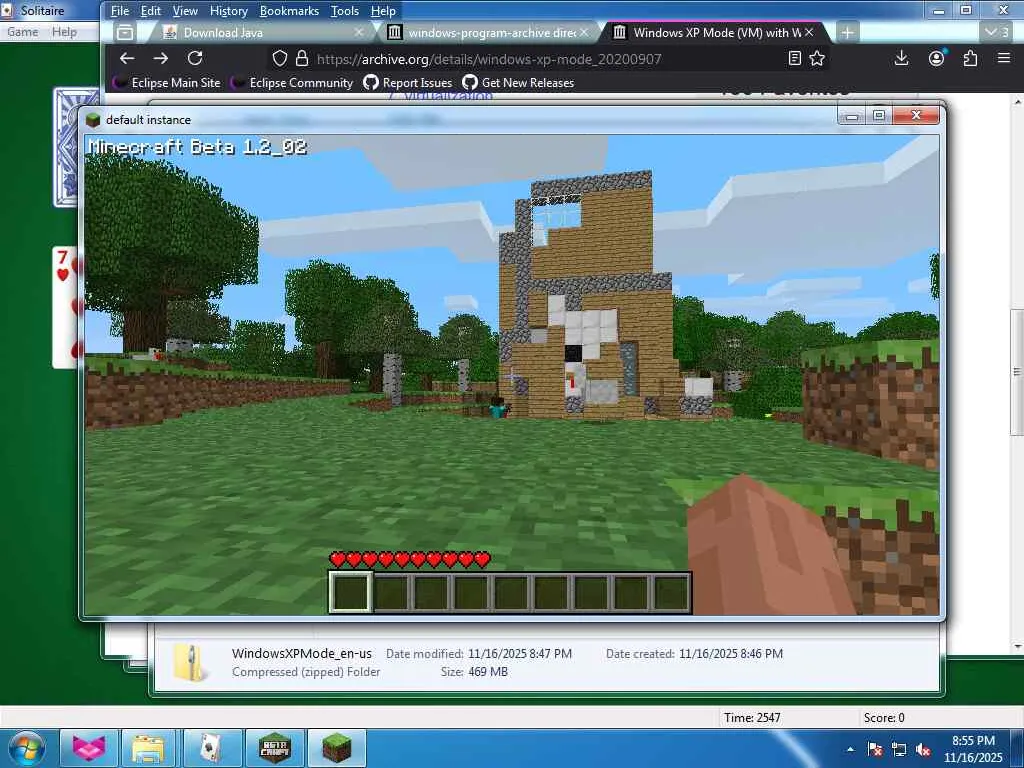The width and height of the screenshot is (1024, 768).
Task: Click Solitaire Time: 2547 status text
Action: click(x=752, y=717)
